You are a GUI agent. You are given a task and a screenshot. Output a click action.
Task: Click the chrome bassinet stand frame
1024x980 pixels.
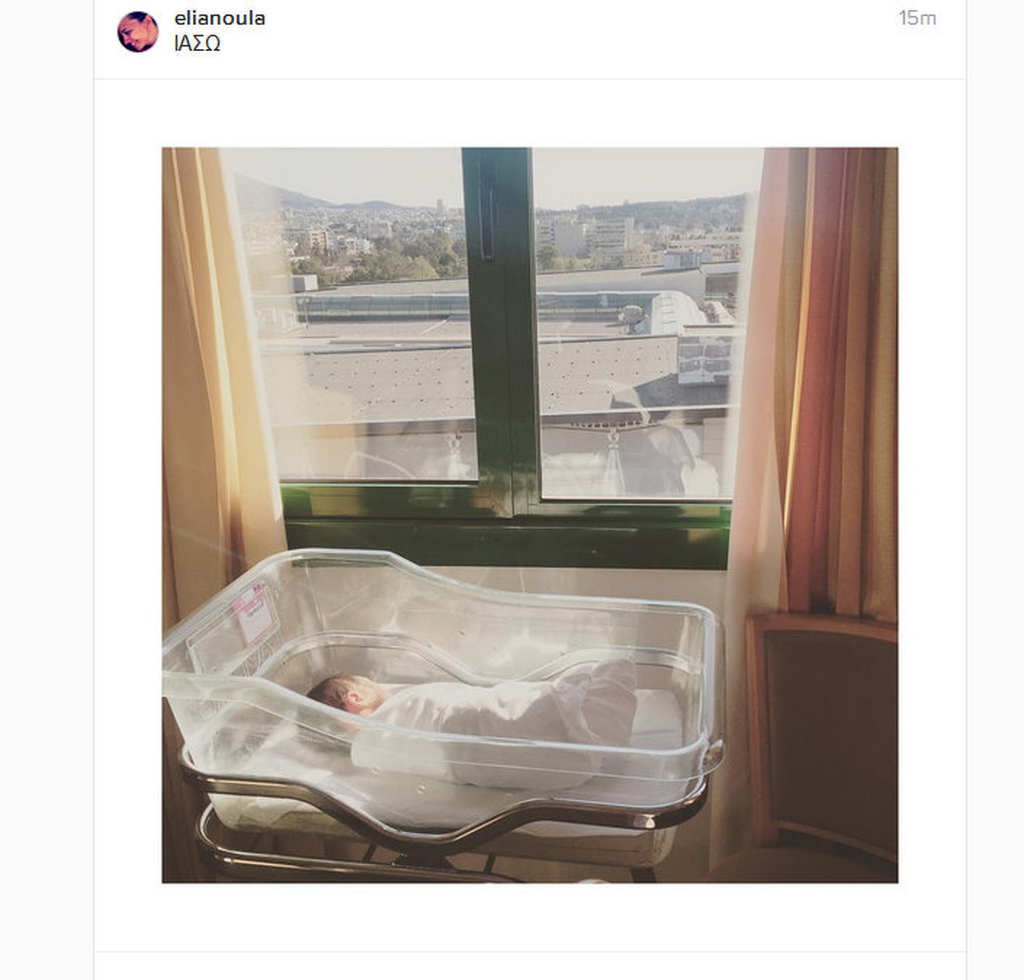(444, 823)
